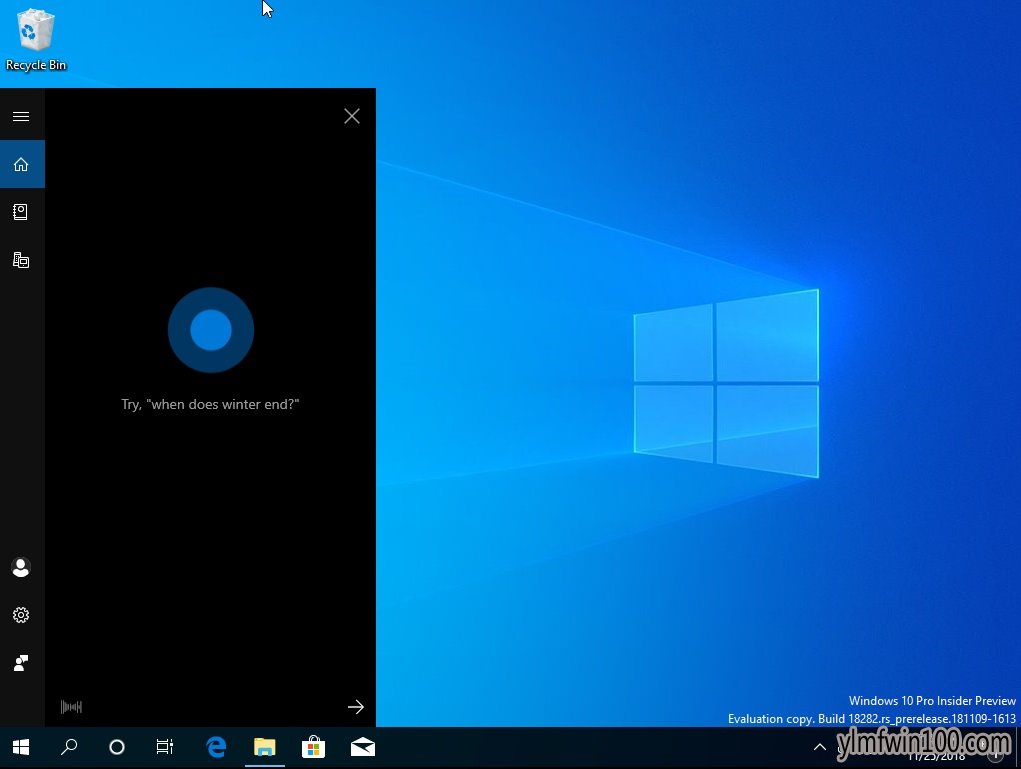Open the Cortana Devices icon

pos(21,260)
